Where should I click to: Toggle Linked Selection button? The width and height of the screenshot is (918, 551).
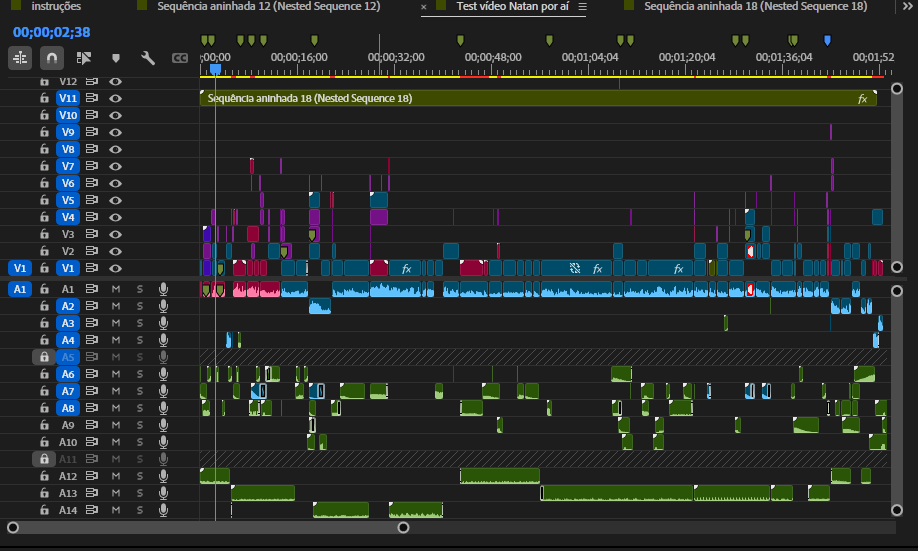[x=84, y=58]
